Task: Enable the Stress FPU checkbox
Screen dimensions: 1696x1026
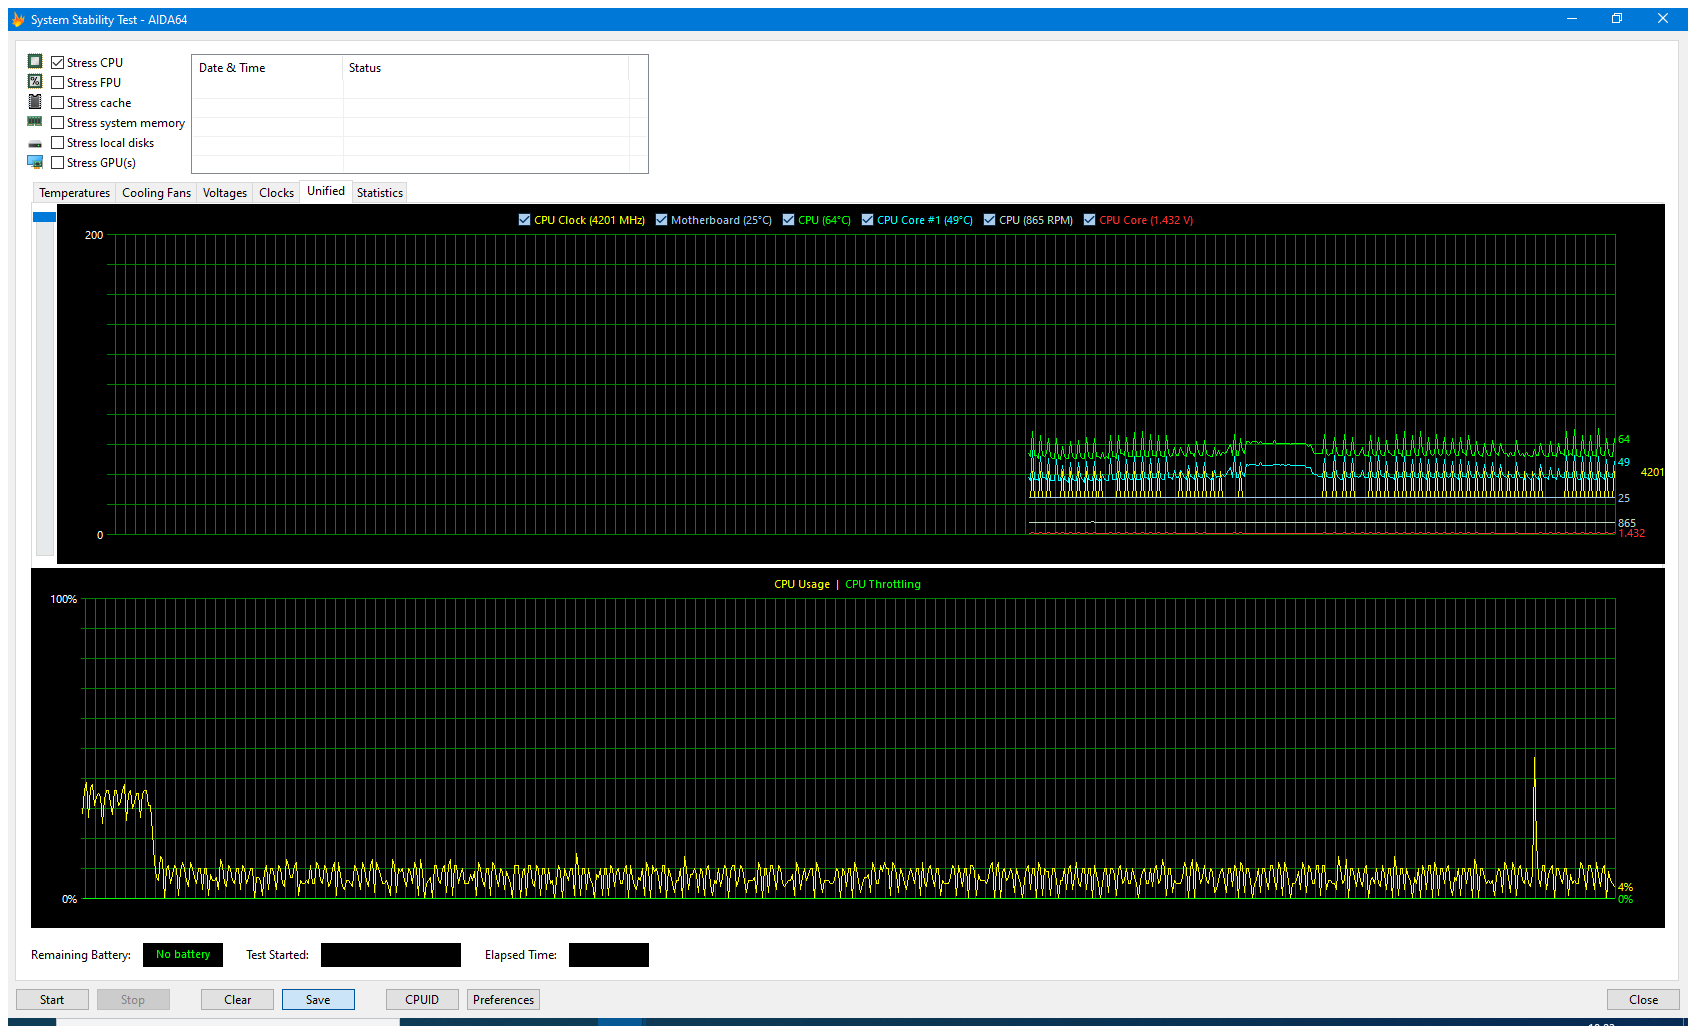Action: 58,82
